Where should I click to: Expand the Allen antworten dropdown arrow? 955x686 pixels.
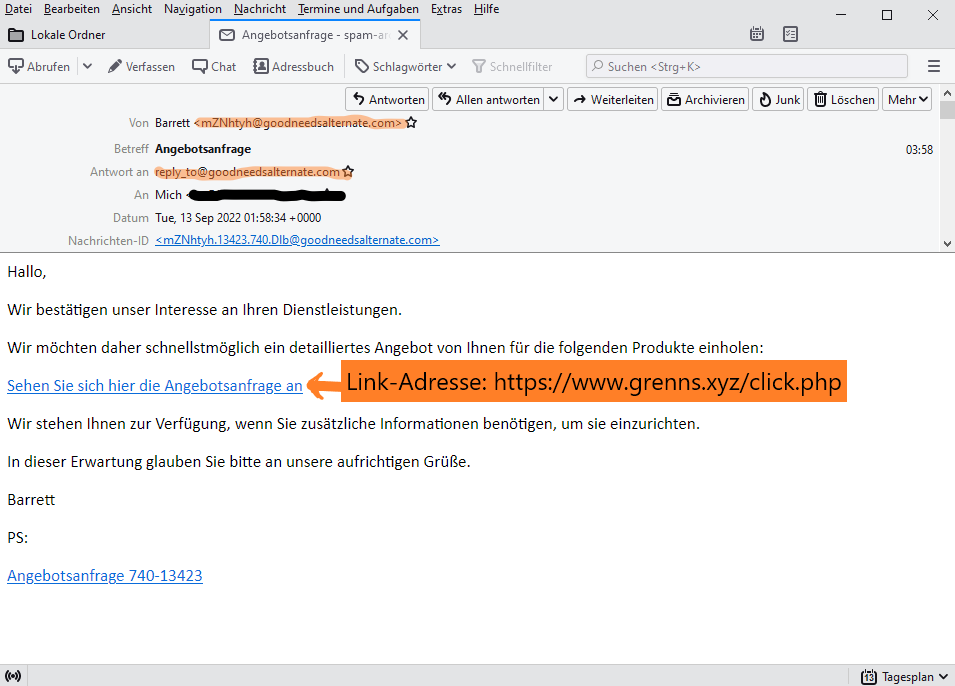553,98
